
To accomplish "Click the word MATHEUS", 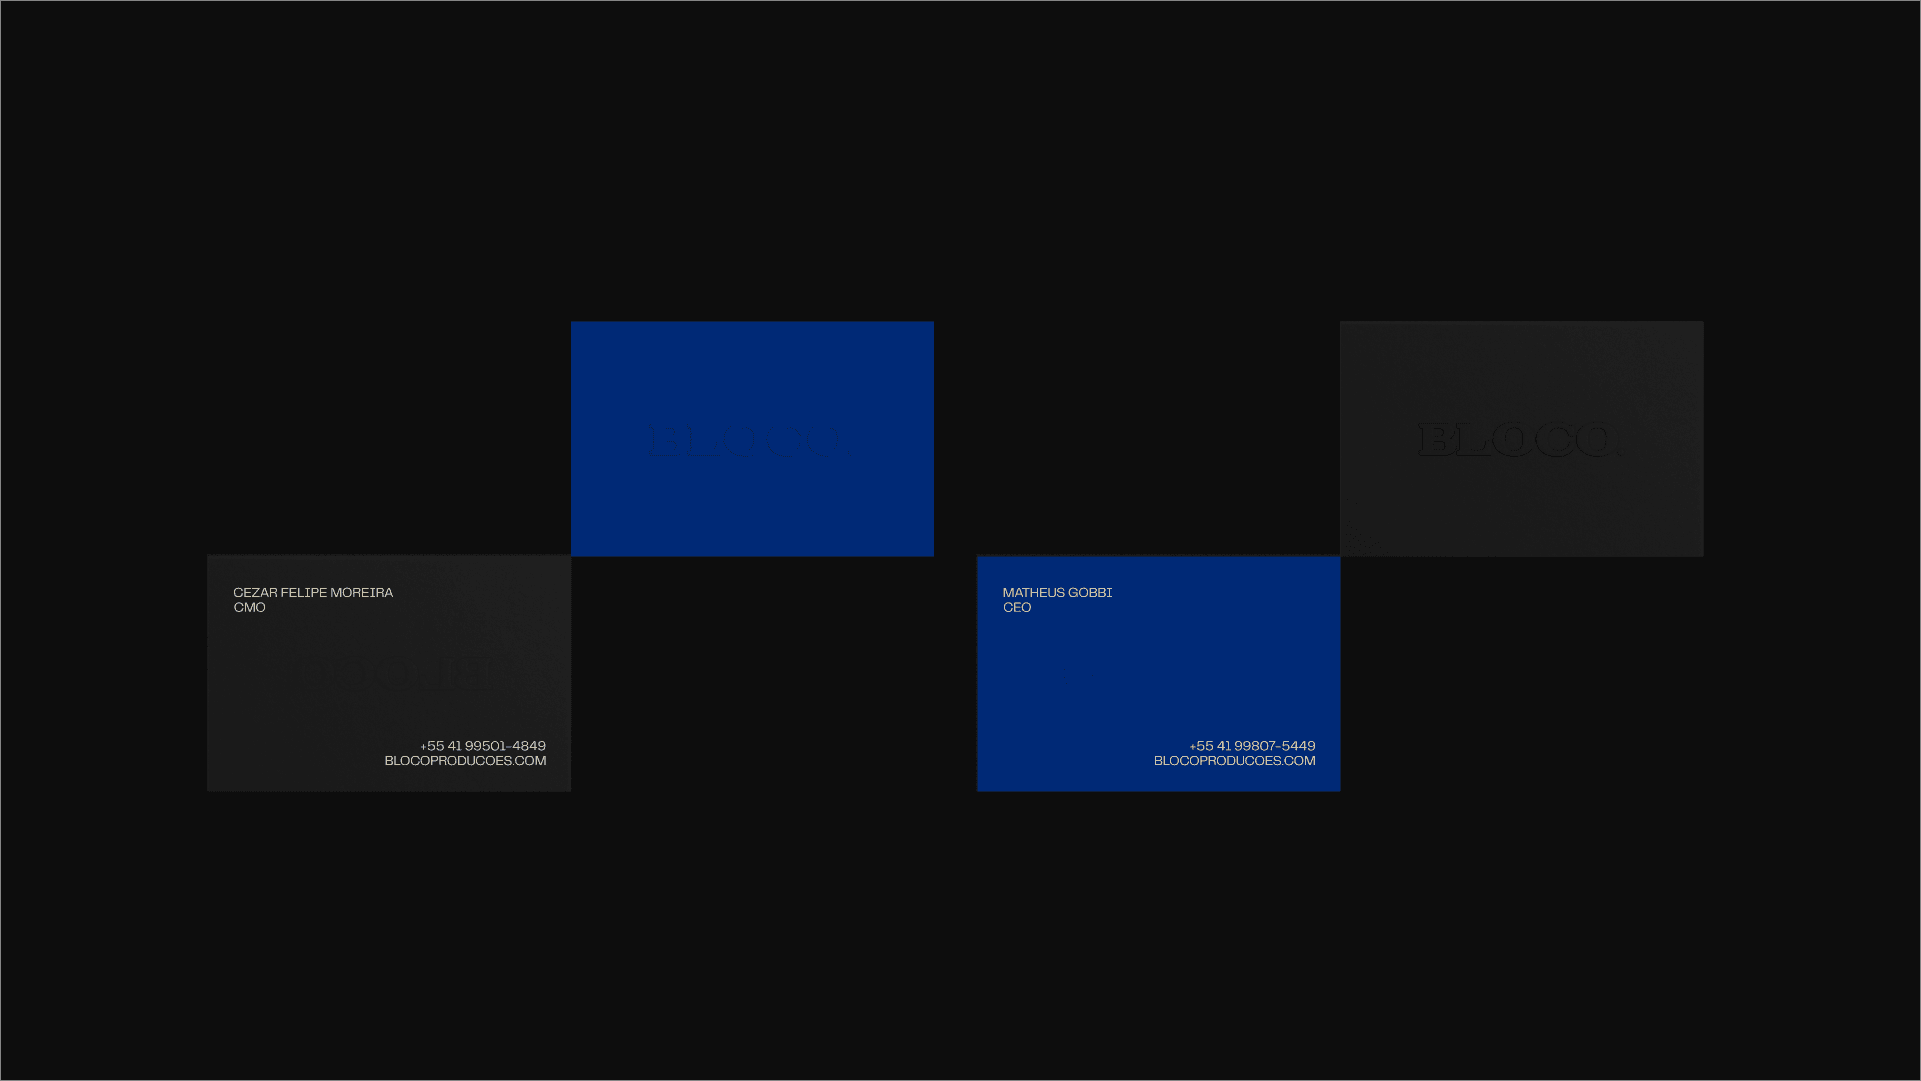I will pyautogui.click(x=1033, y=593).
